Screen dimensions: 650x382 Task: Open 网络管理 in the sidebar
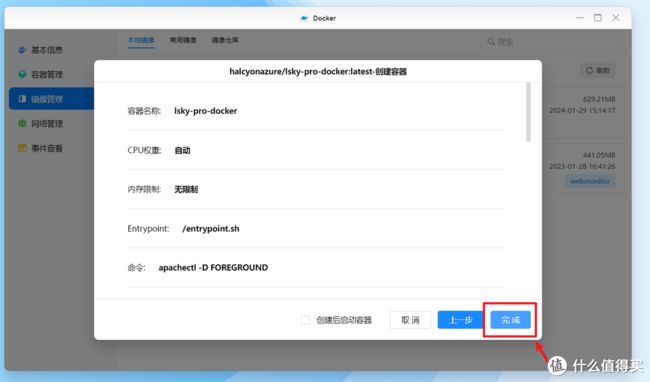[x=47, y=123]
